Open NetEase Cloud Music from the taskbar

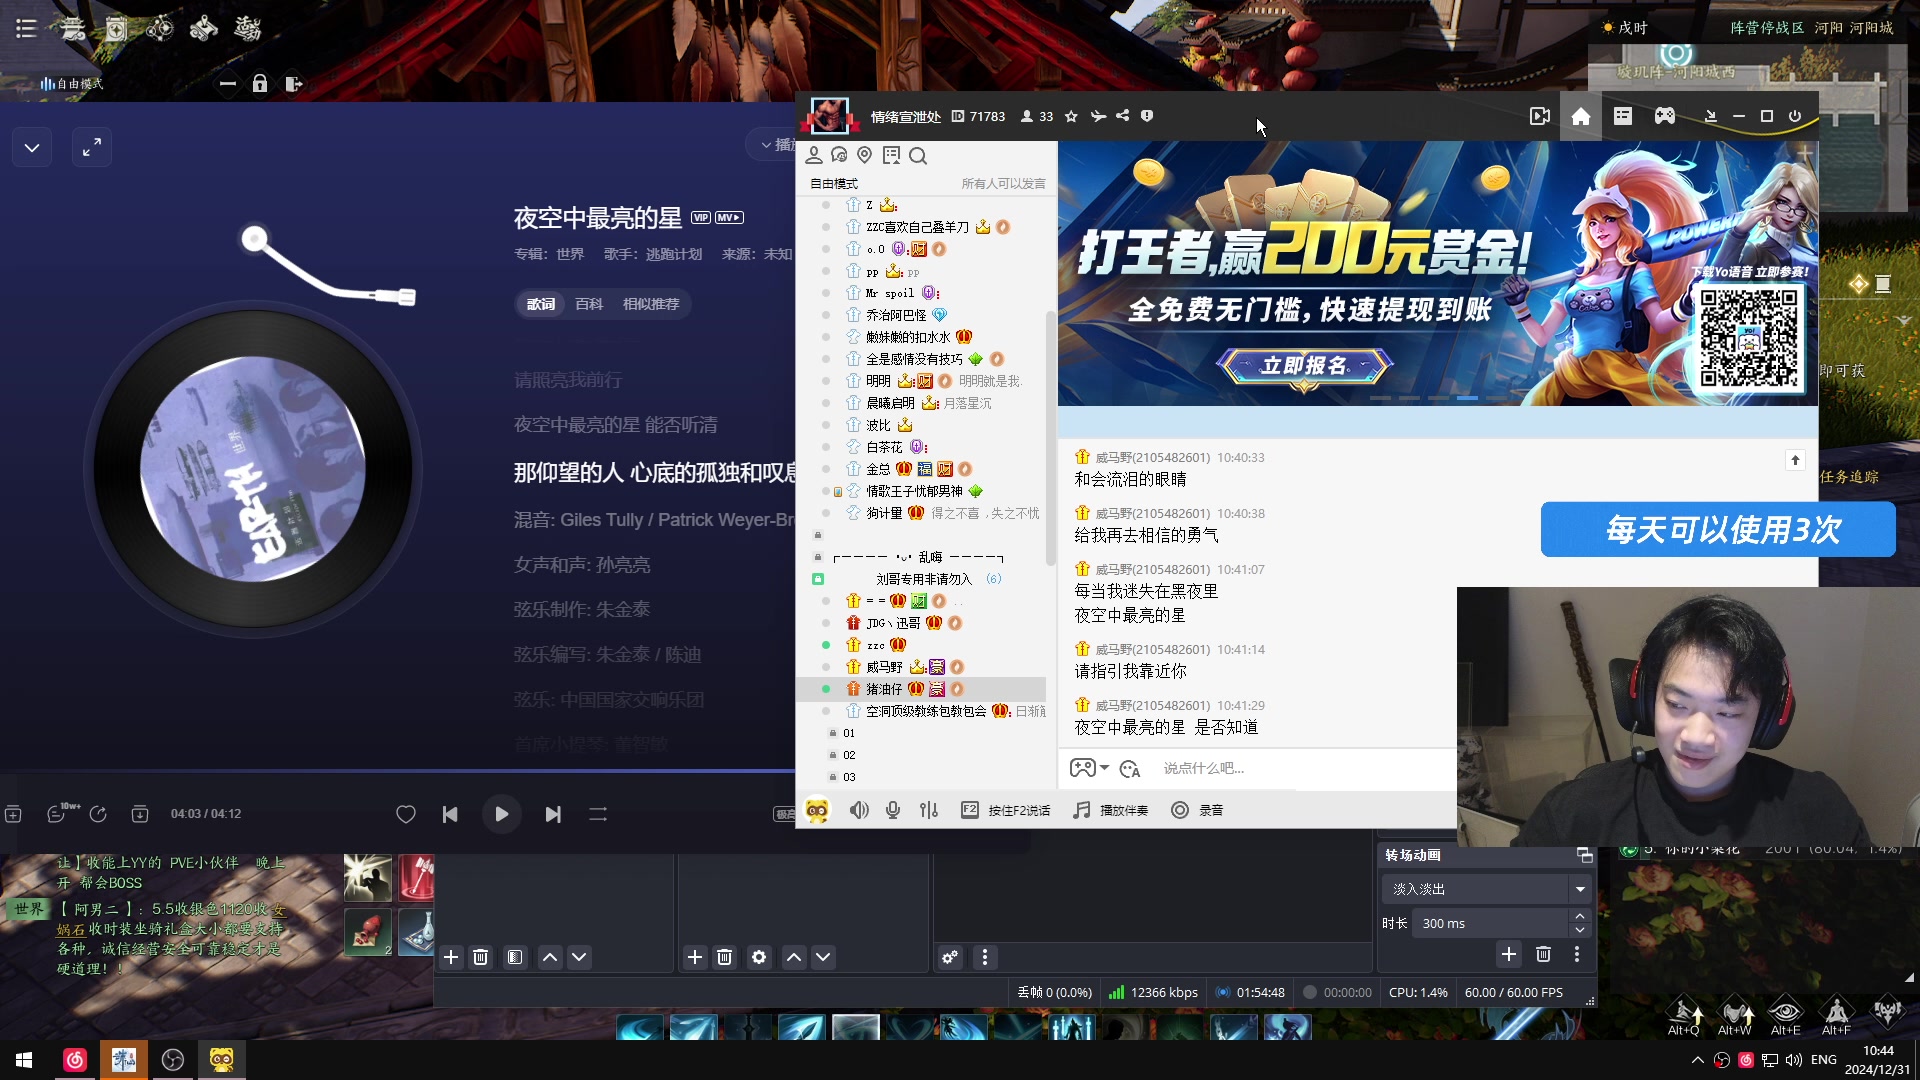[75, 1060]
